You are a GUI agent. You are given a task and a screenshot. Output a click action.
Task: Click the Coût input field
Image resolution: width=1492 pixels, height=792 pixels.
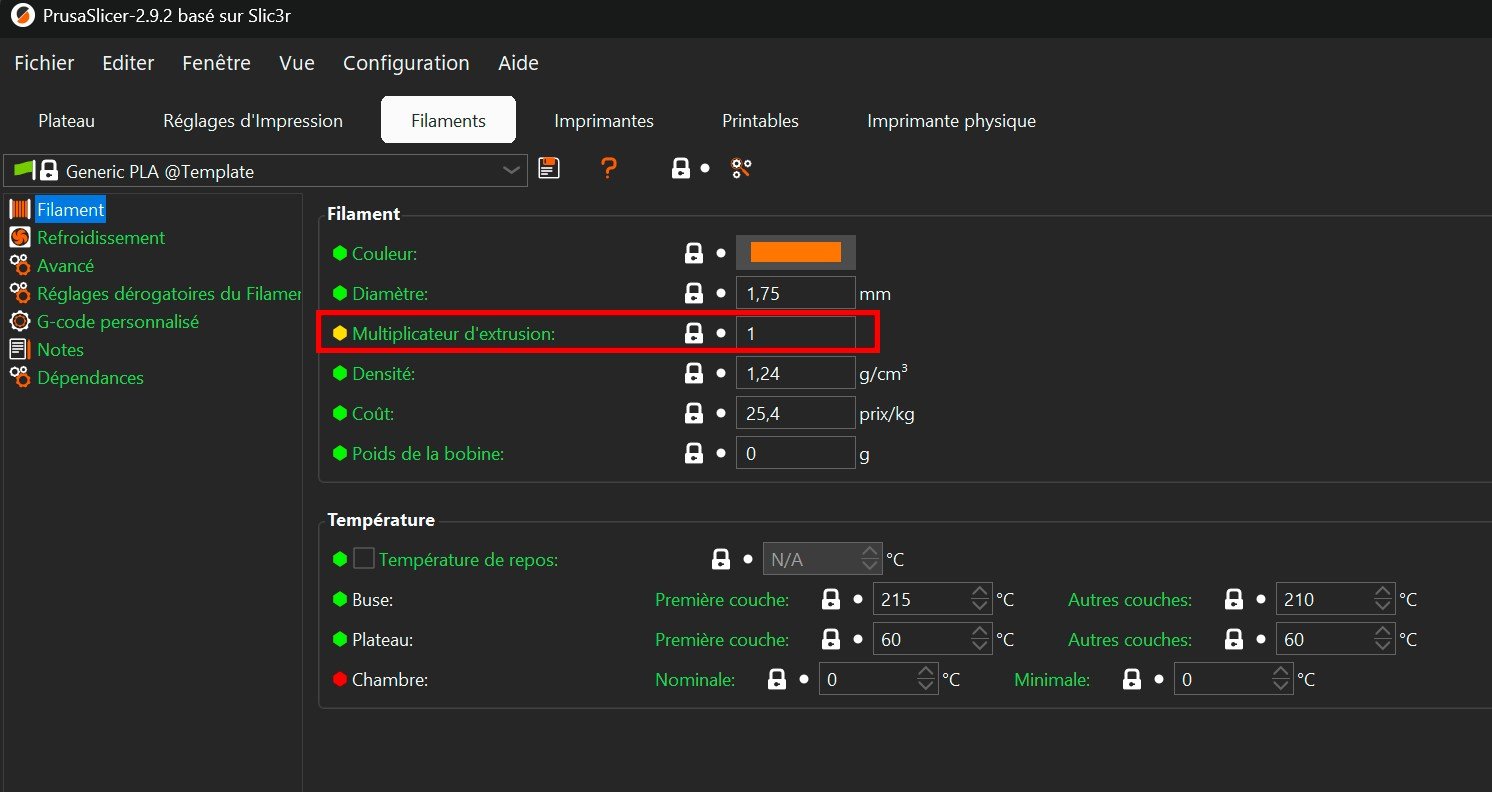[x=796, y=413]
